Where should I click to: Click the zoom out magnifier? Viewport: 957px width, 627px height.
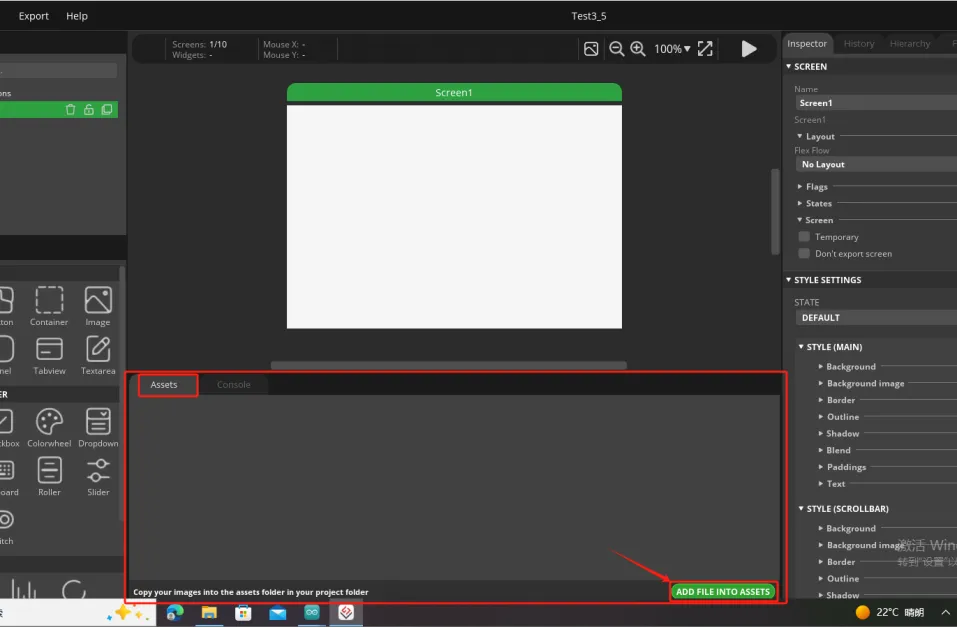[617, 49]
